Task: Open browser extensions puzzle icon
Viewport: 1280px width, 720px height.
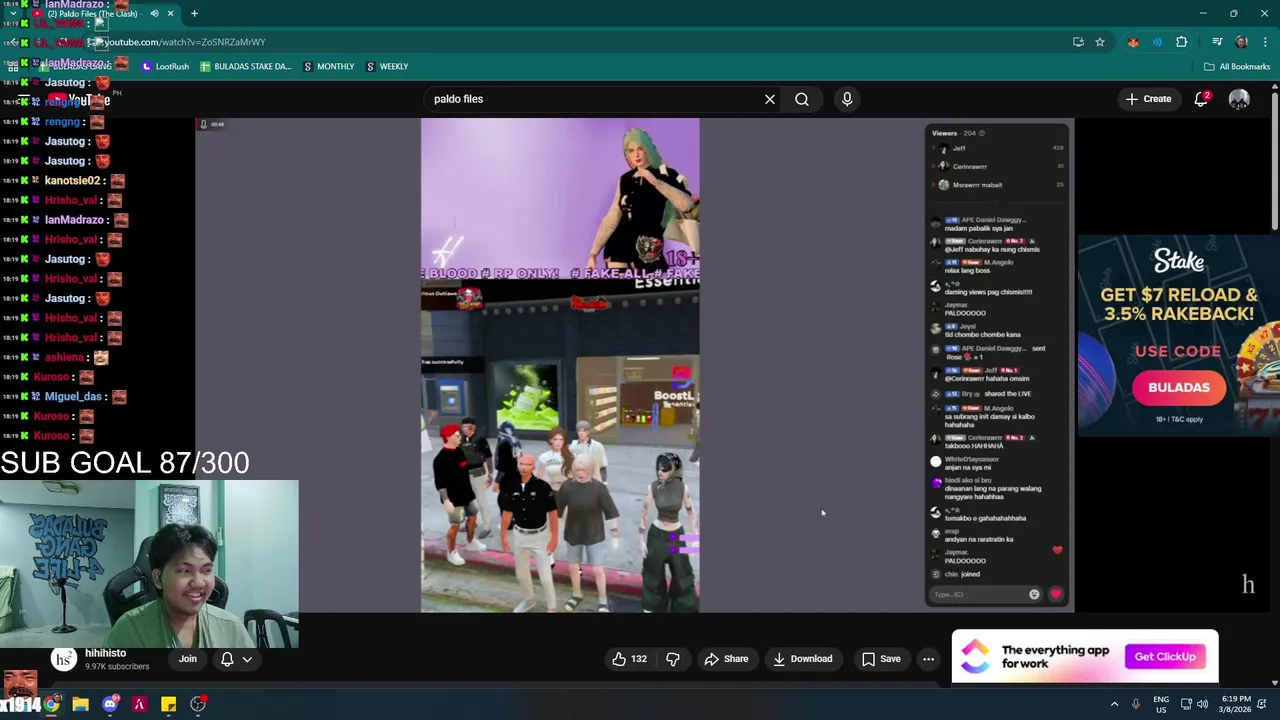Action: pos(1182,42)
